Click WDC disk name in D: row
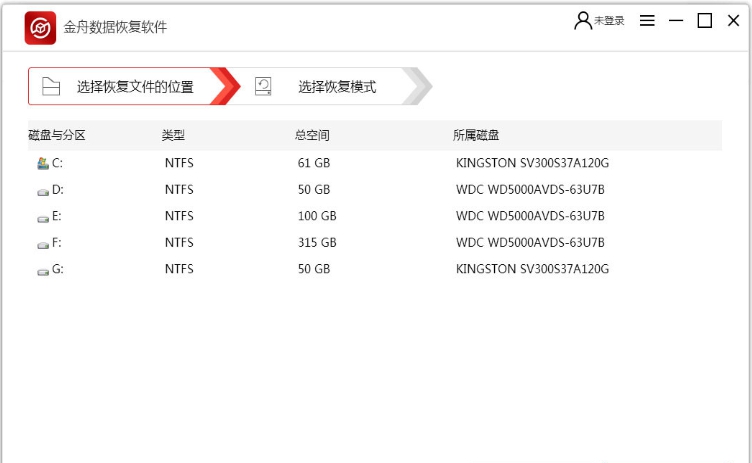 coord(530,190)
